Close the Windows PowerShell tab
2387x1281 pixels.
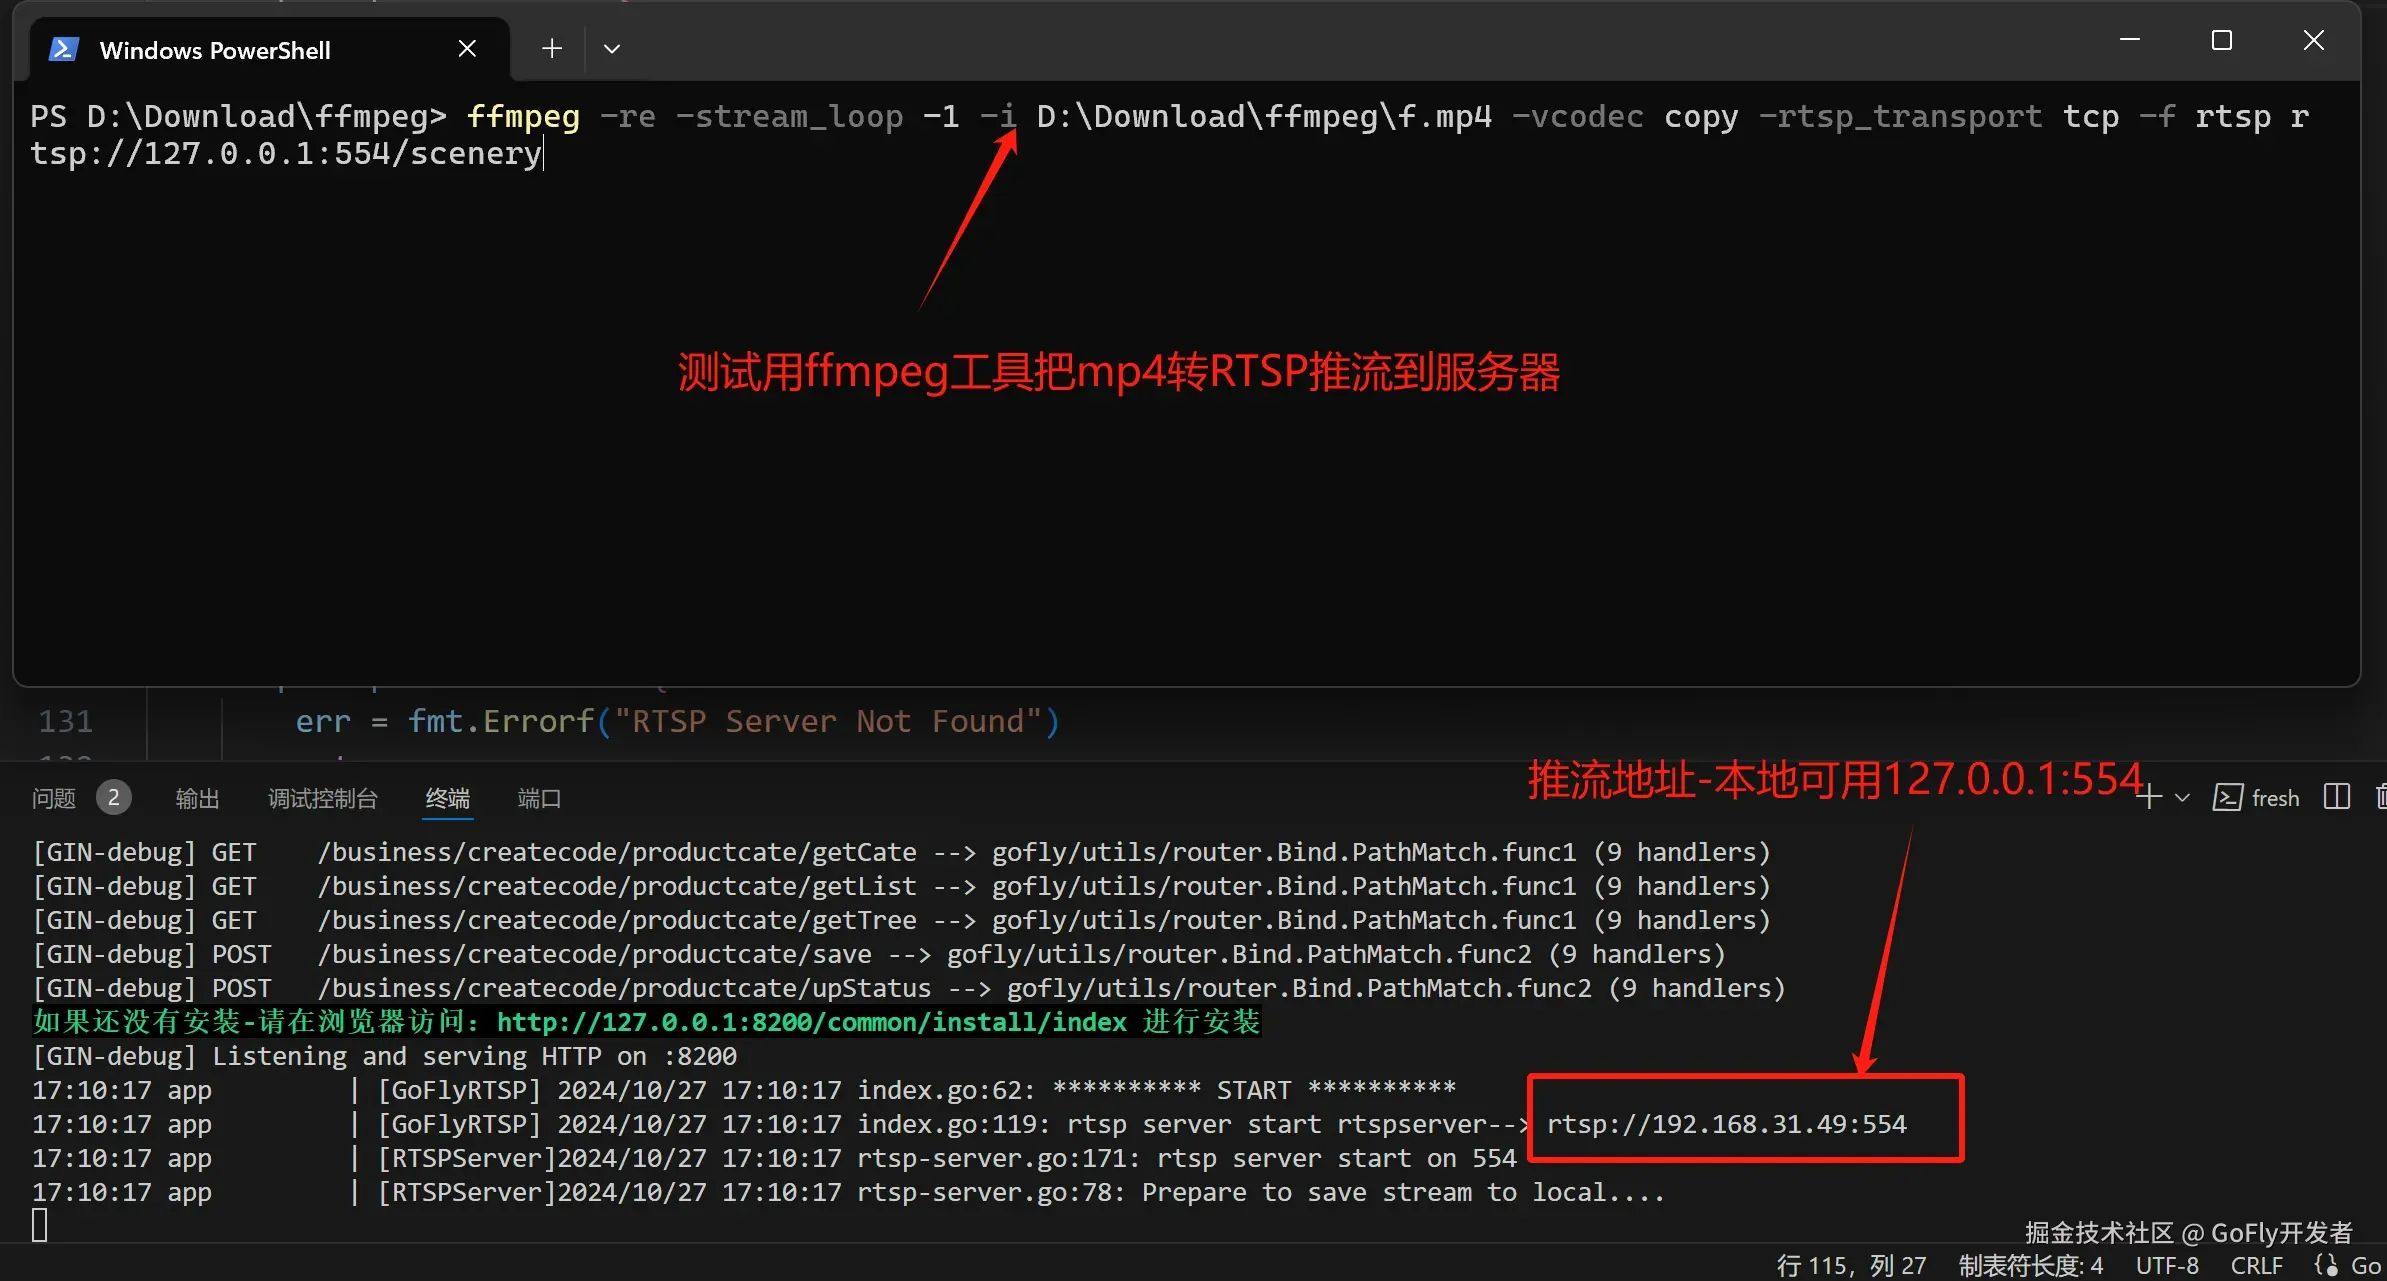[467, 49]
